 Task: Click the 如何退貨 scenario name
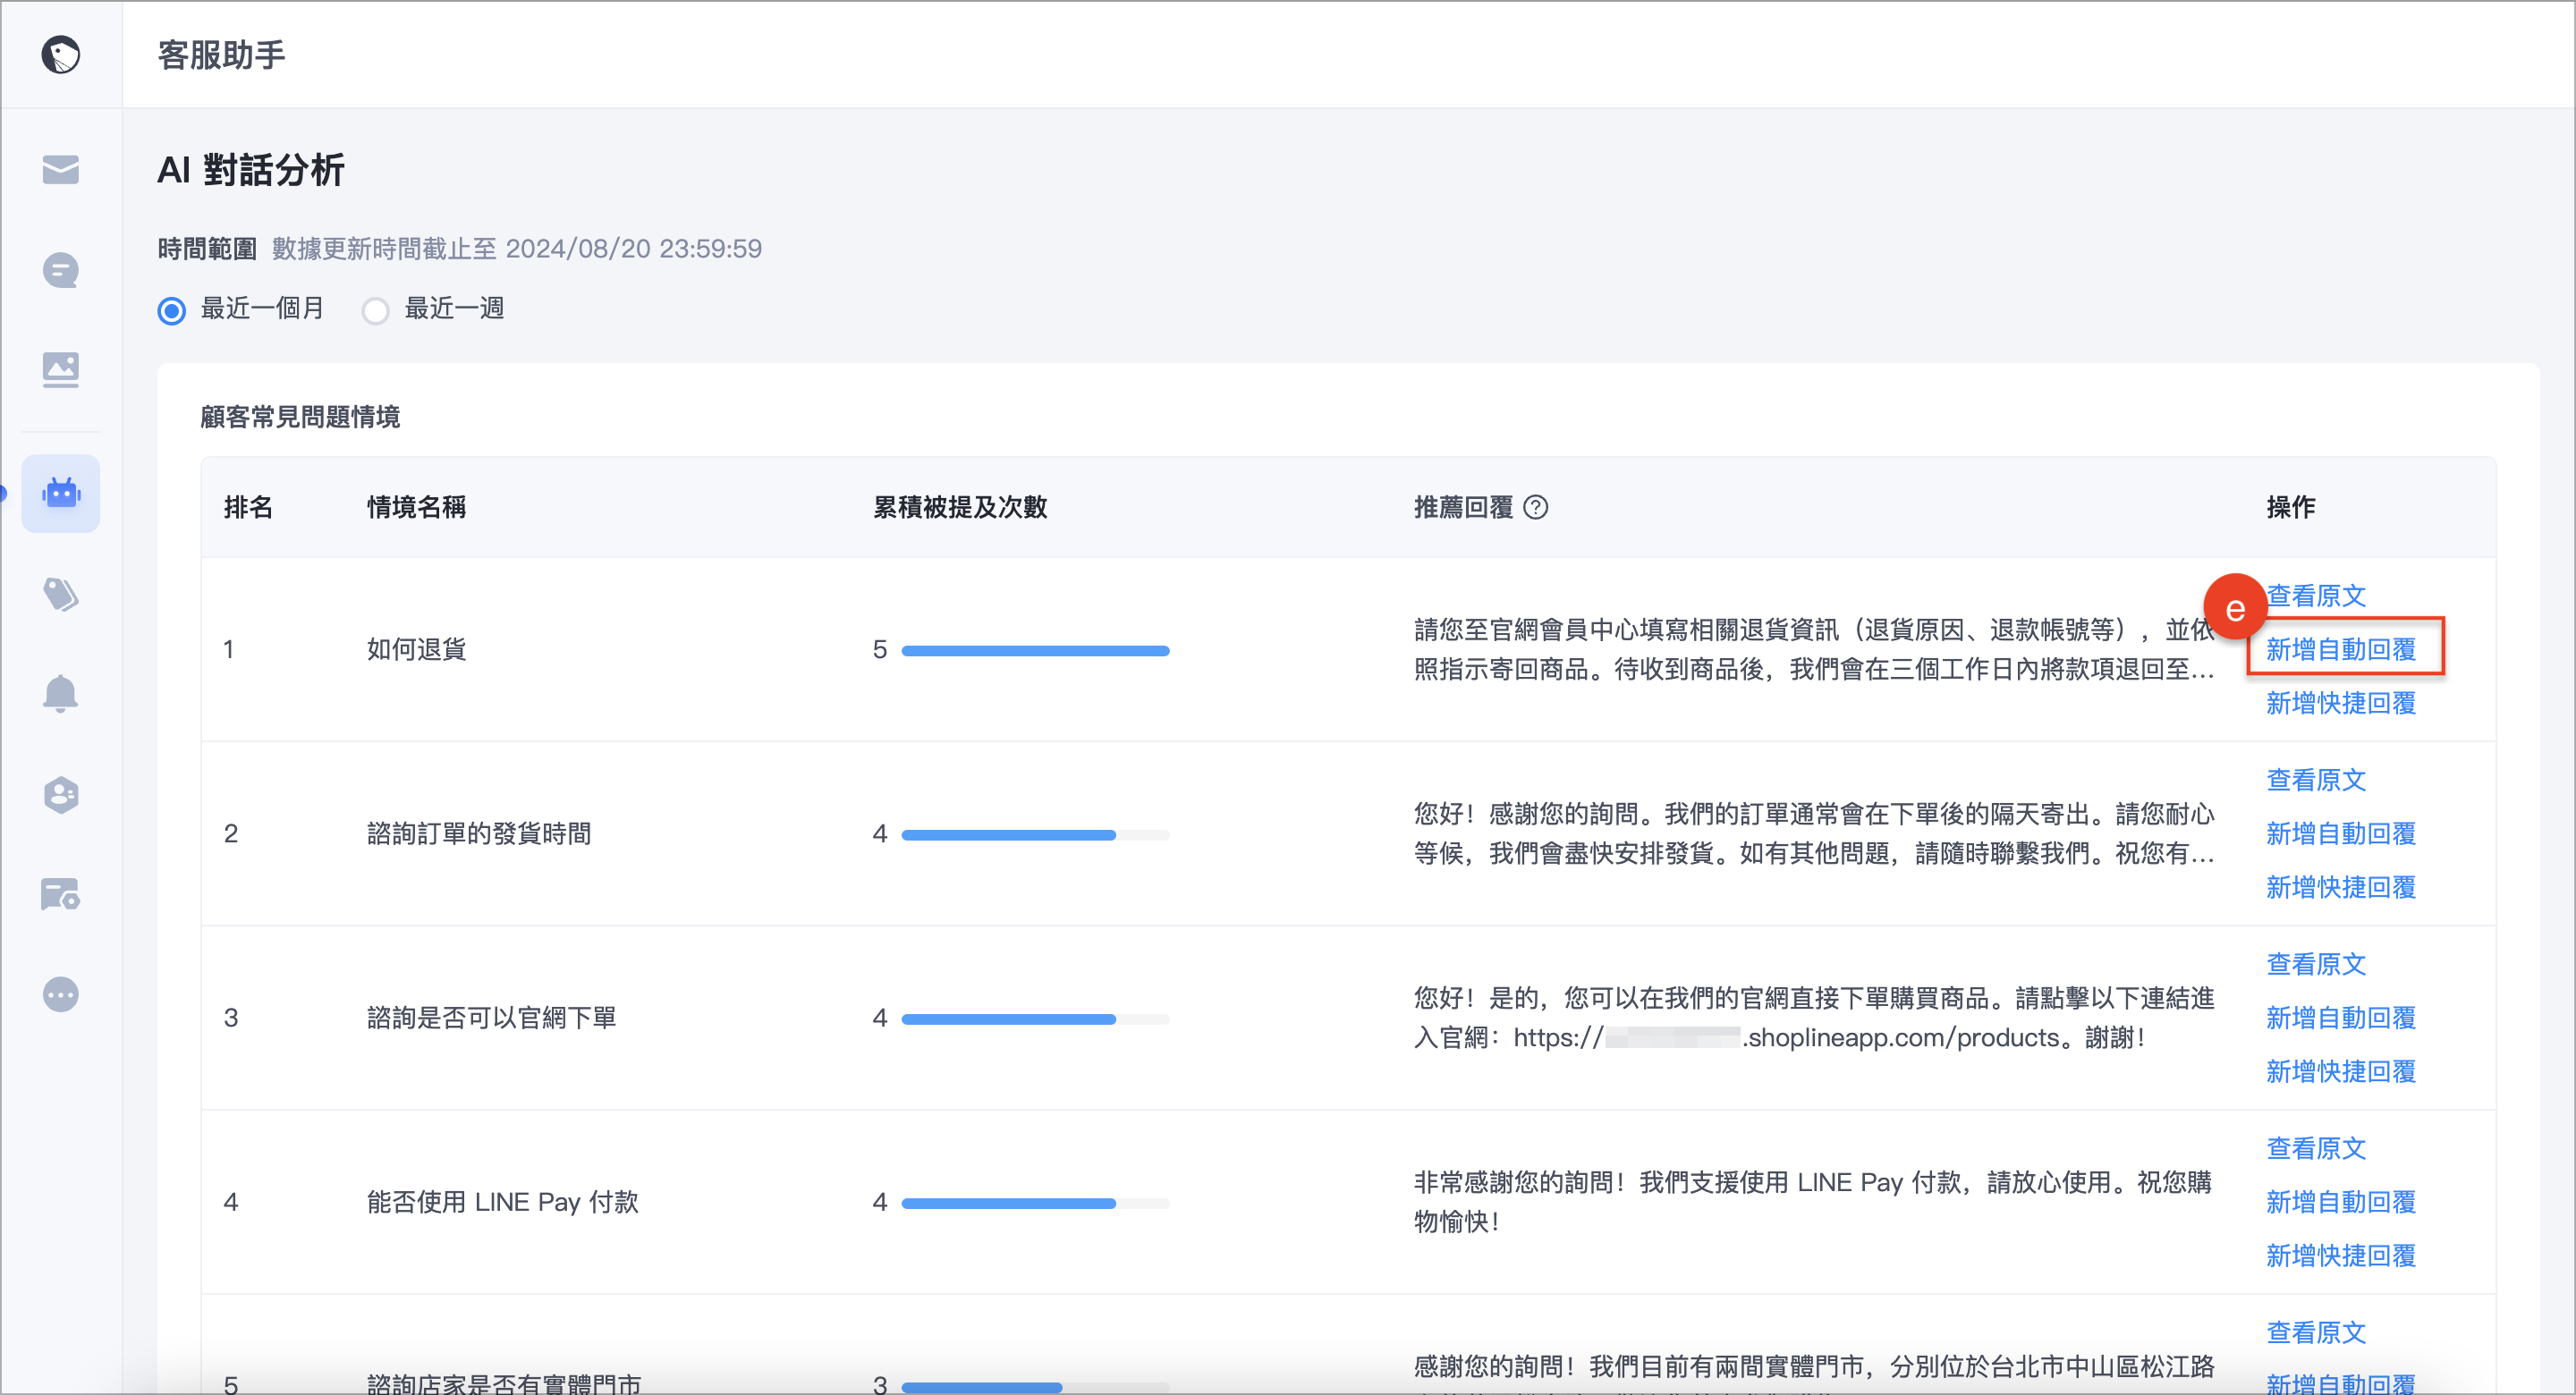416,649
